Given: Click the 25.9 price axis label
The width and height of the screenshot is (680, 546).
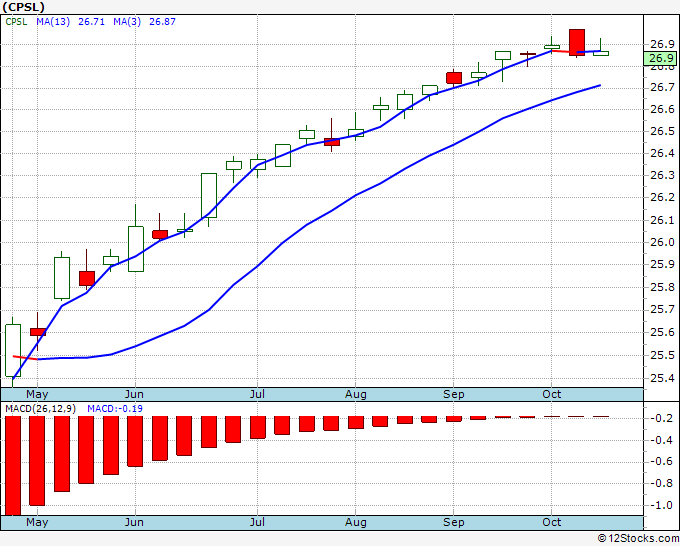Looking at the screenshot, I should (x=662, y=264).
